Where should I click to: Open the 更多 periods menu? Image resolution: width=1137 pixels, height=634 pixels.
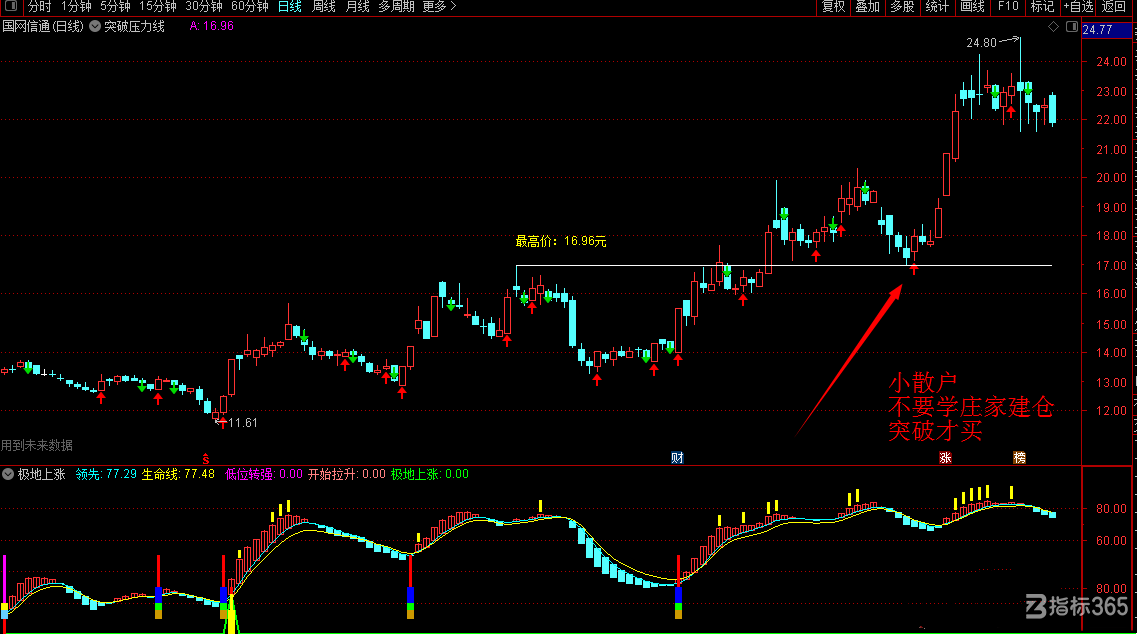pos(439,7)
